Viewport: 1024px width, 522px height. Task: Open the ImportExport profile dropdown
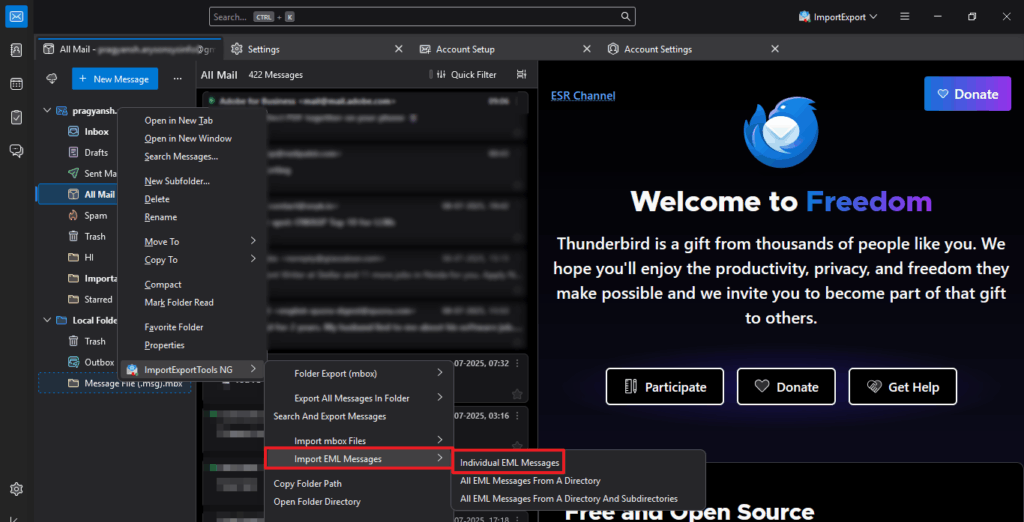838,17
